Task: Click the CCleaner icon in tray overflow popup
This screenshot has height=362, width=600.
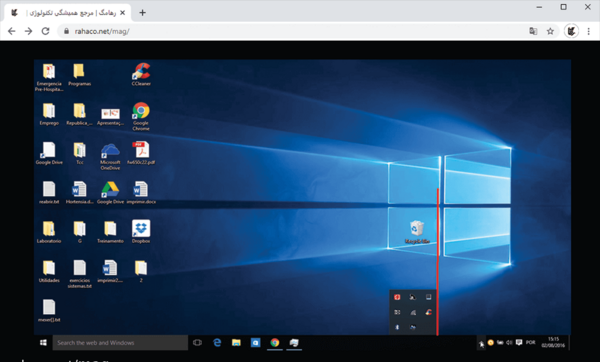Action: (428, 312)
